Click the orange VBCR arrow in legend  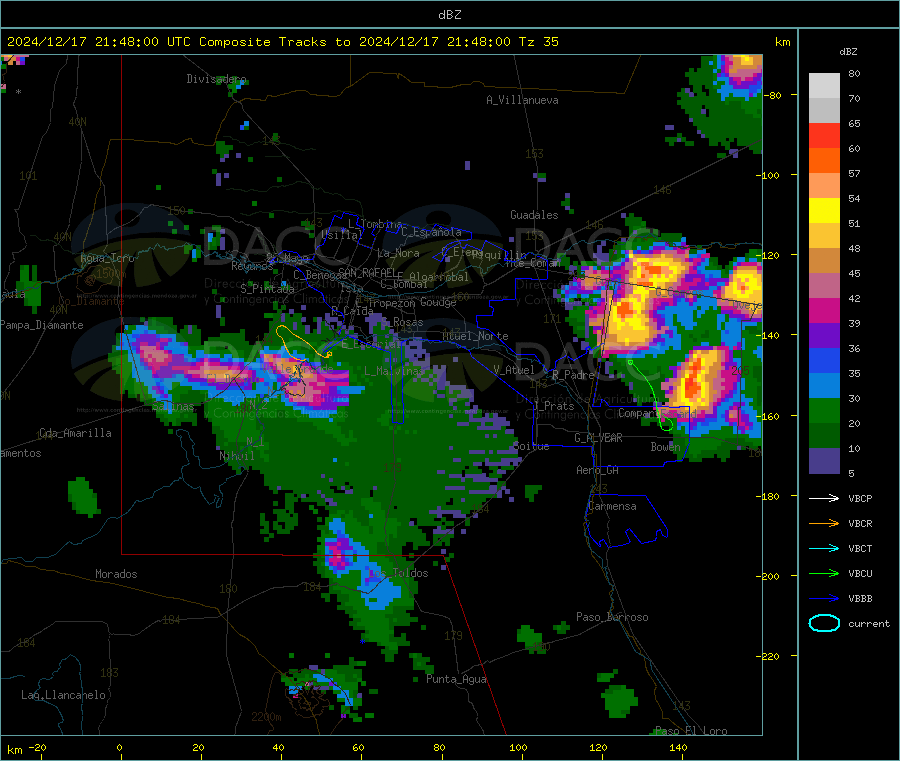(824, 523)
